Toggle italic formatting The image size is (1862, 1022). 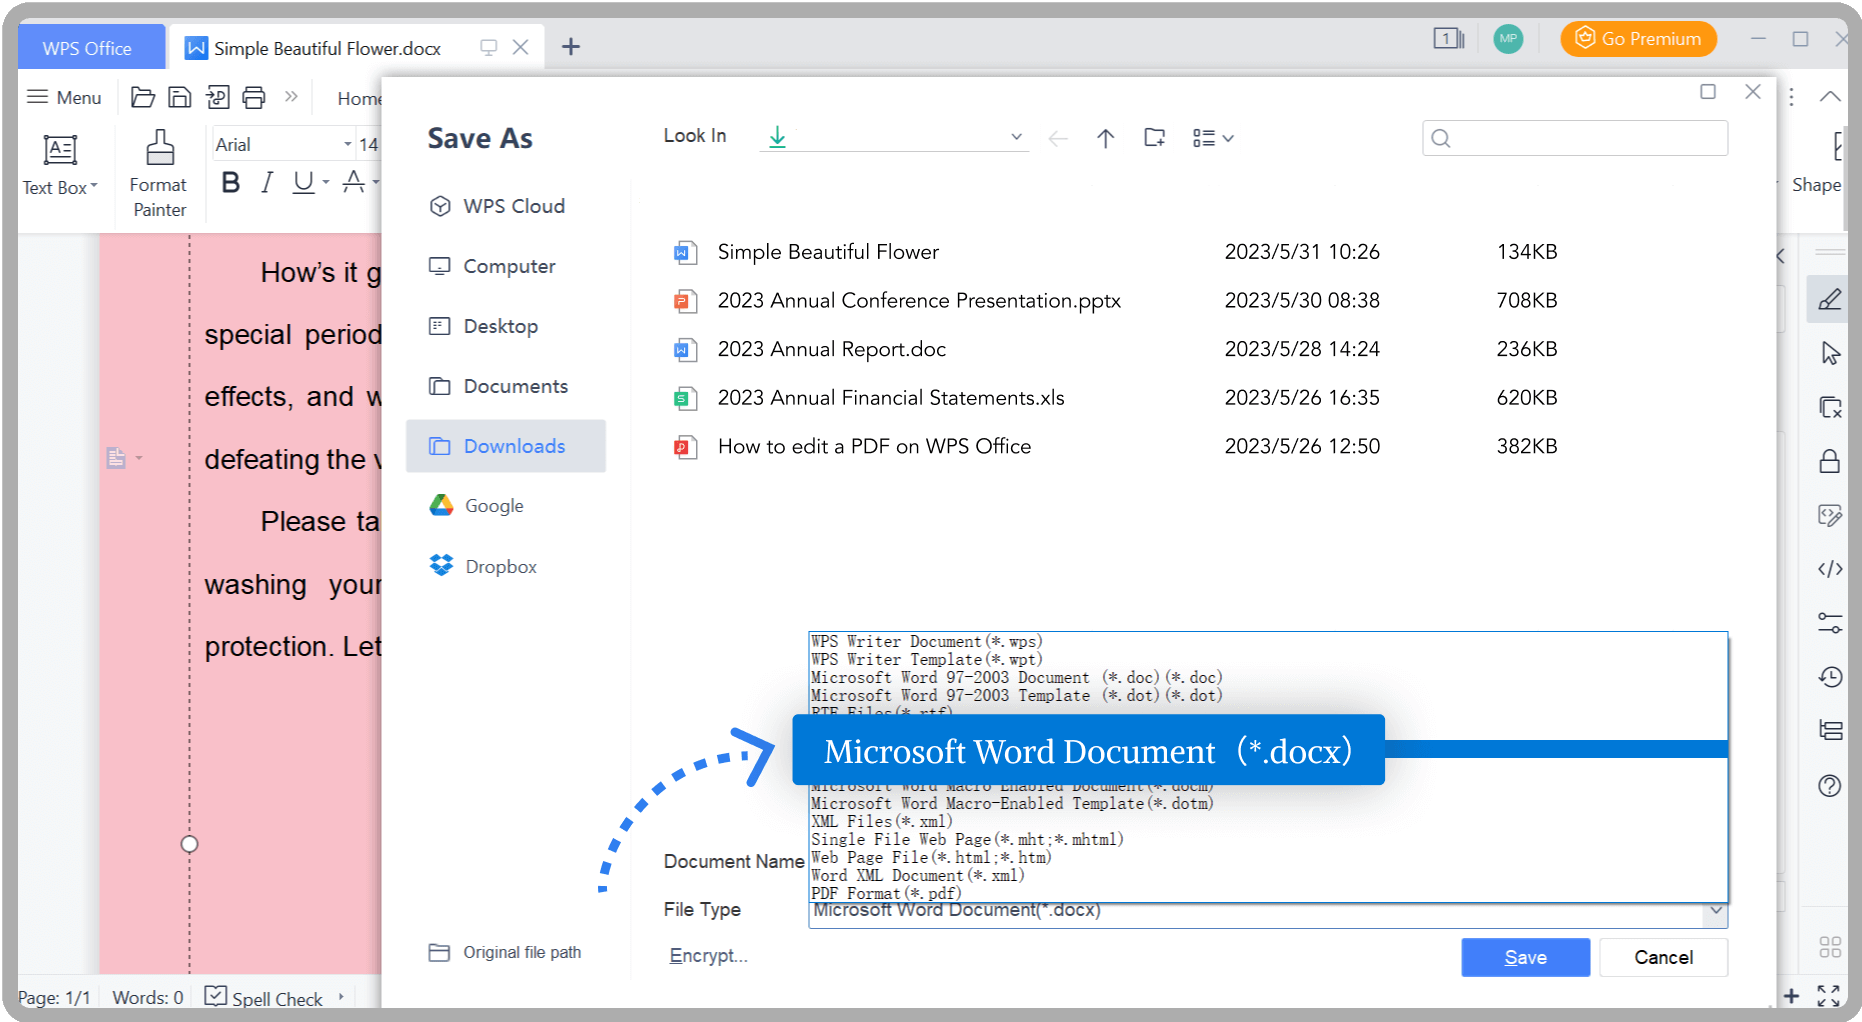(266, 182)
